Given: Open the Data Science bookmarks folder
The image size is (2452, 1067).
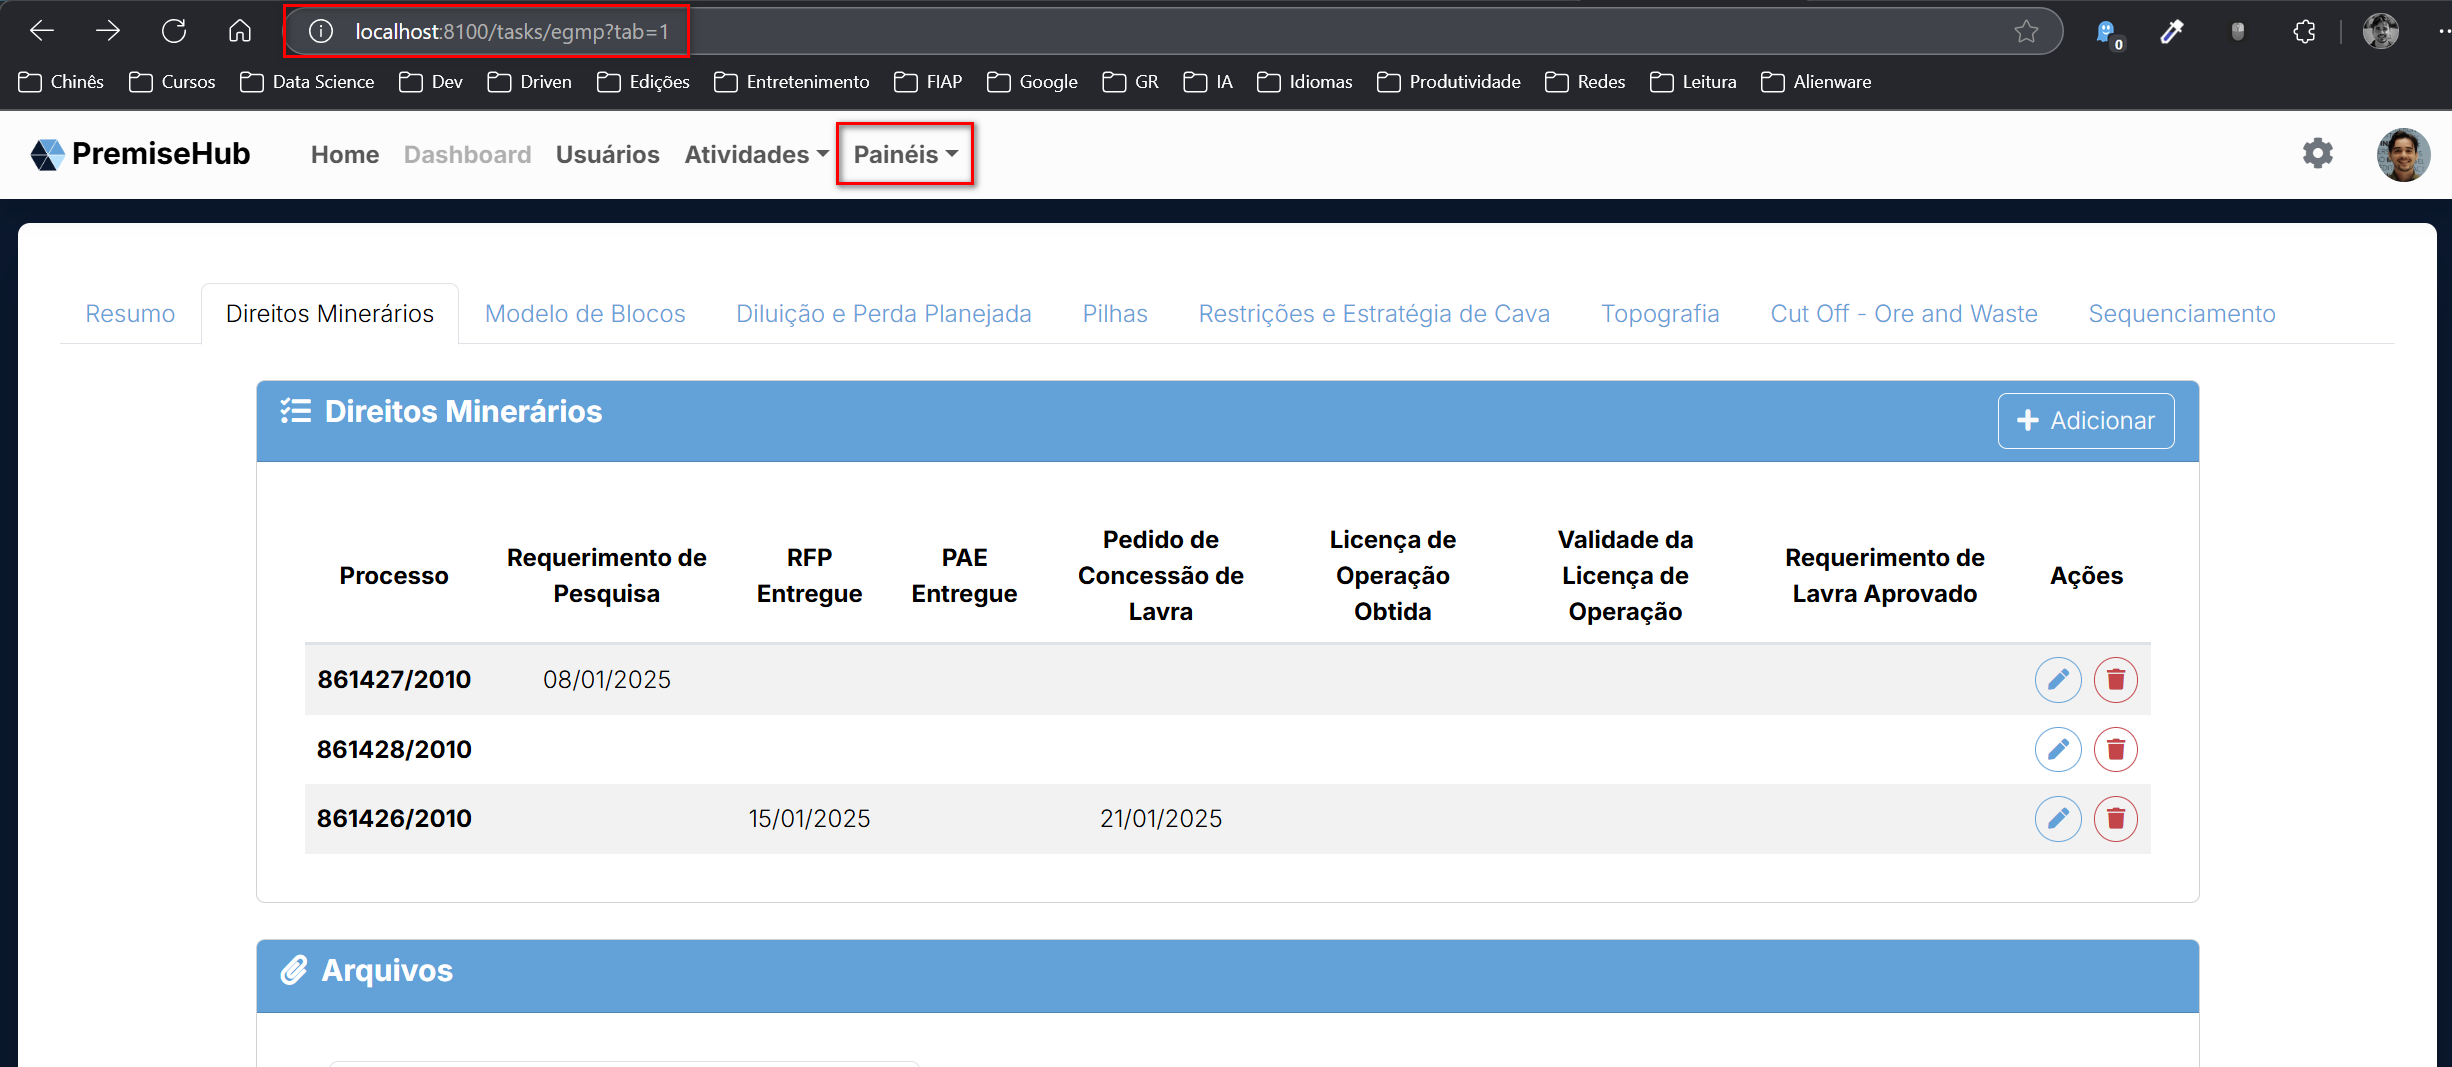Looking at the screenshot, I should click(x=307, y=82).
